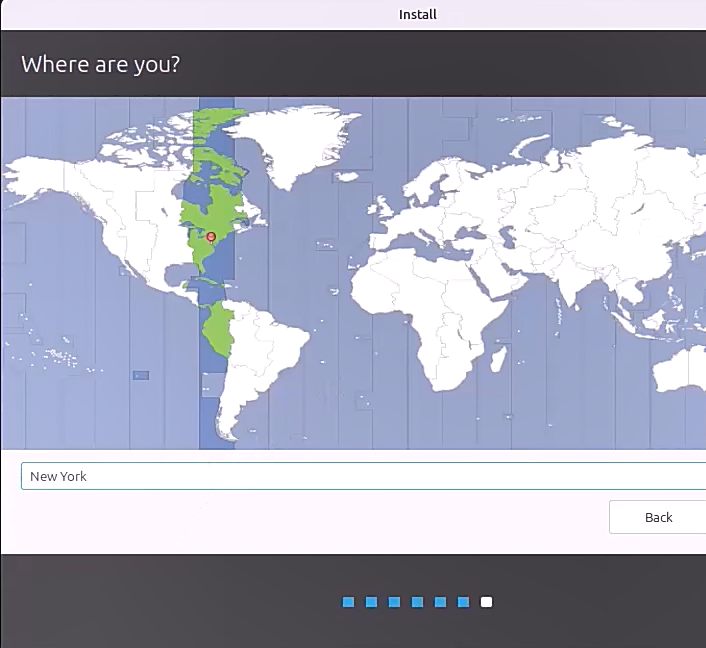Click the Install window title bar
This screenshot has height=648, width=706.
coord(353,14)
